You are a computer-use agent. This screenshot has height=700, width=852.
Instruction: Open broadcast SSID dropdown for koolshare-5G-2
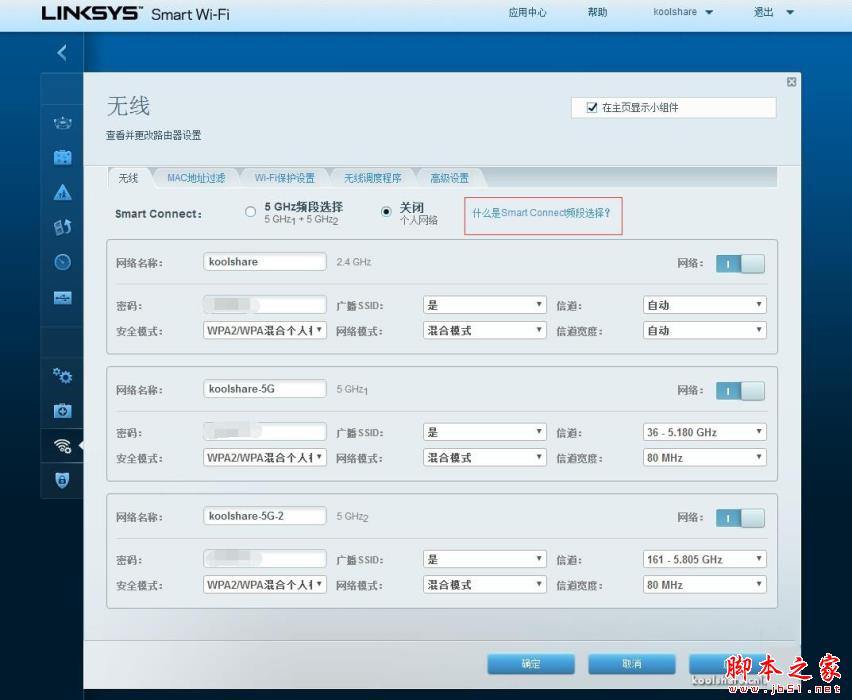point(485,559)
